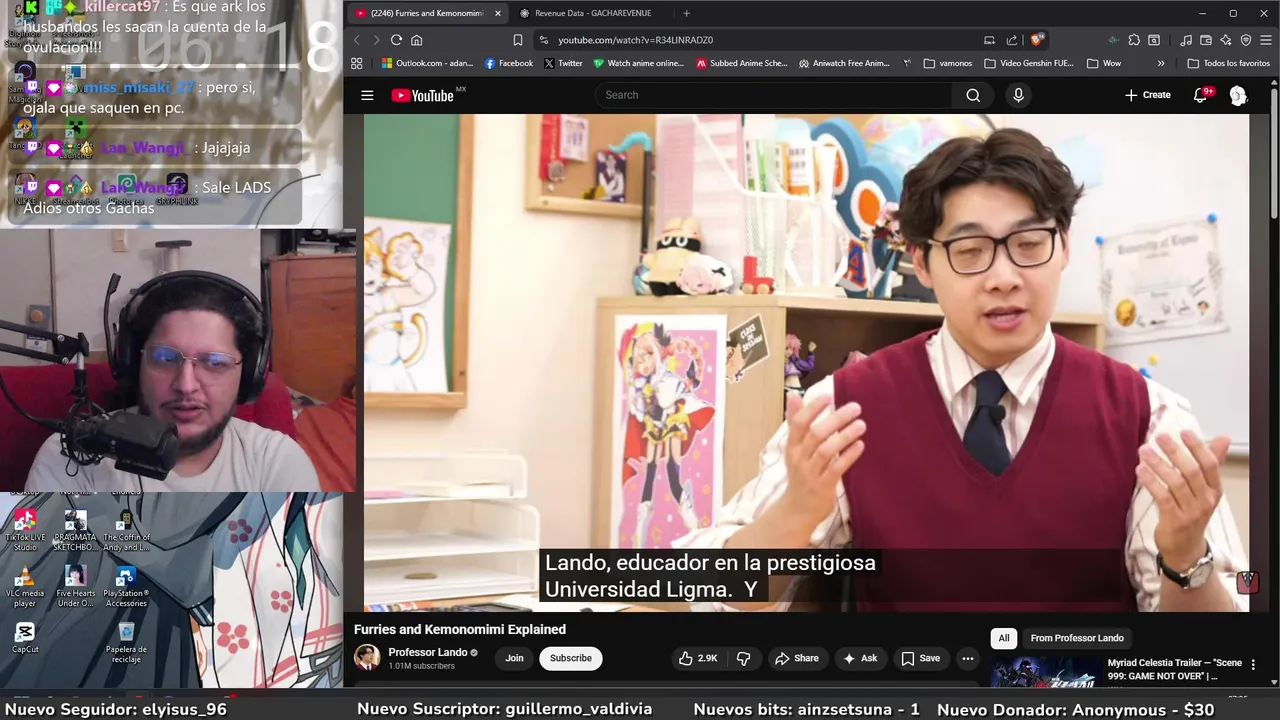1280x720 pixels.
Task: Launch VLC media player from desktop
Action: coord(25,587)
